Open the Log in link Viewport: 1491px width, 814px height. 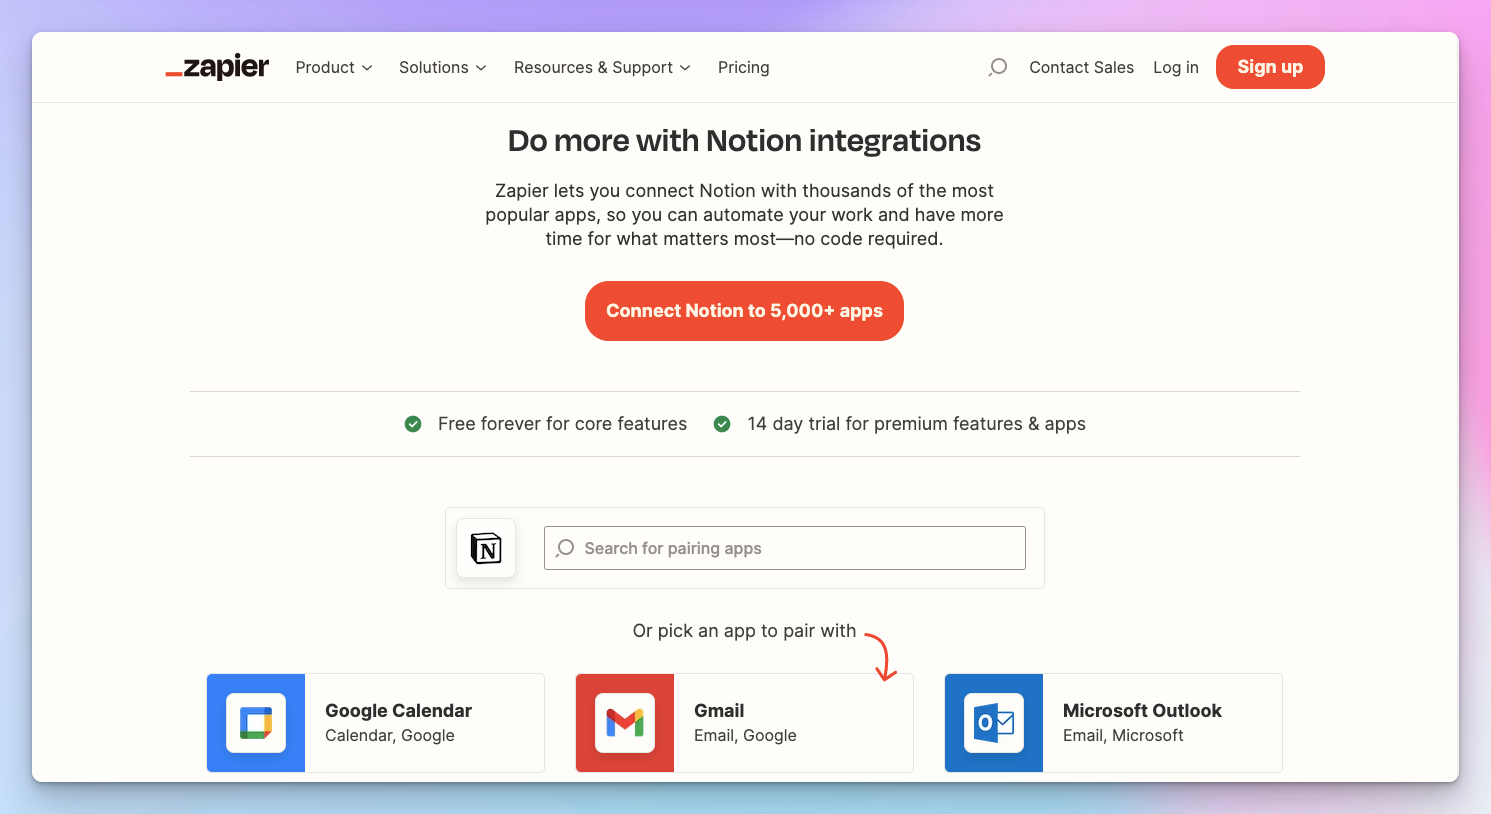[x=1175, y=67]
